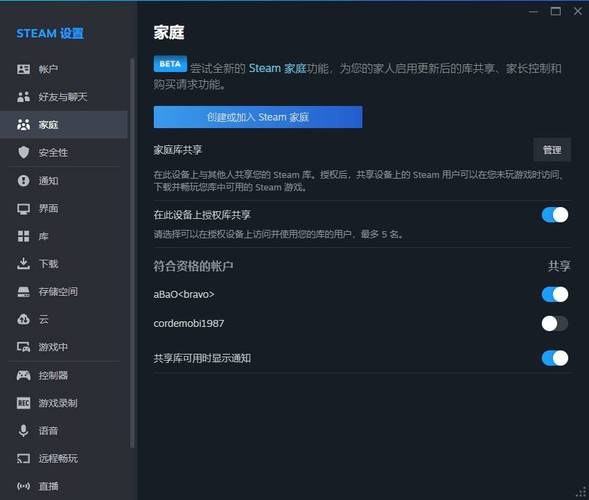The image size is (589, 500).
Task: Click the 库 grid icon
Action: click(23, 236)
